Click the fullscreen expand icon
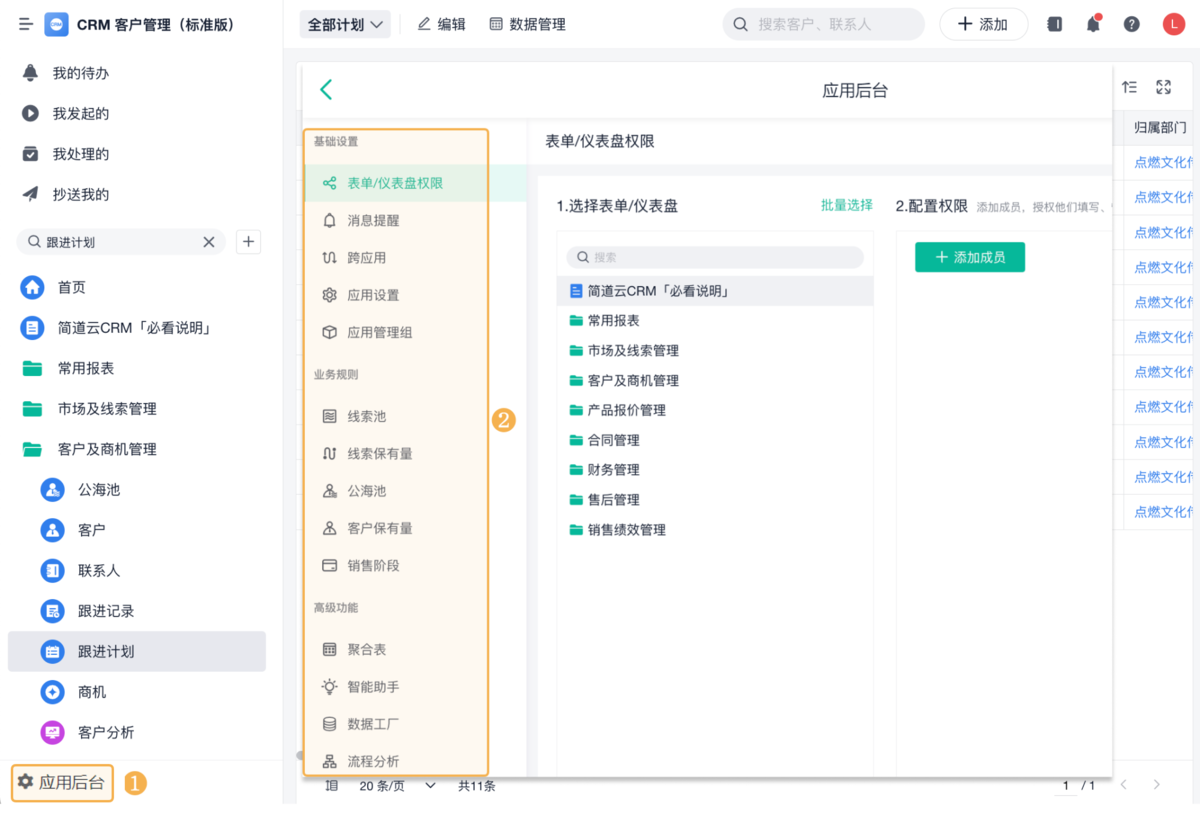1200x815 pixels. coord(1163,88)
